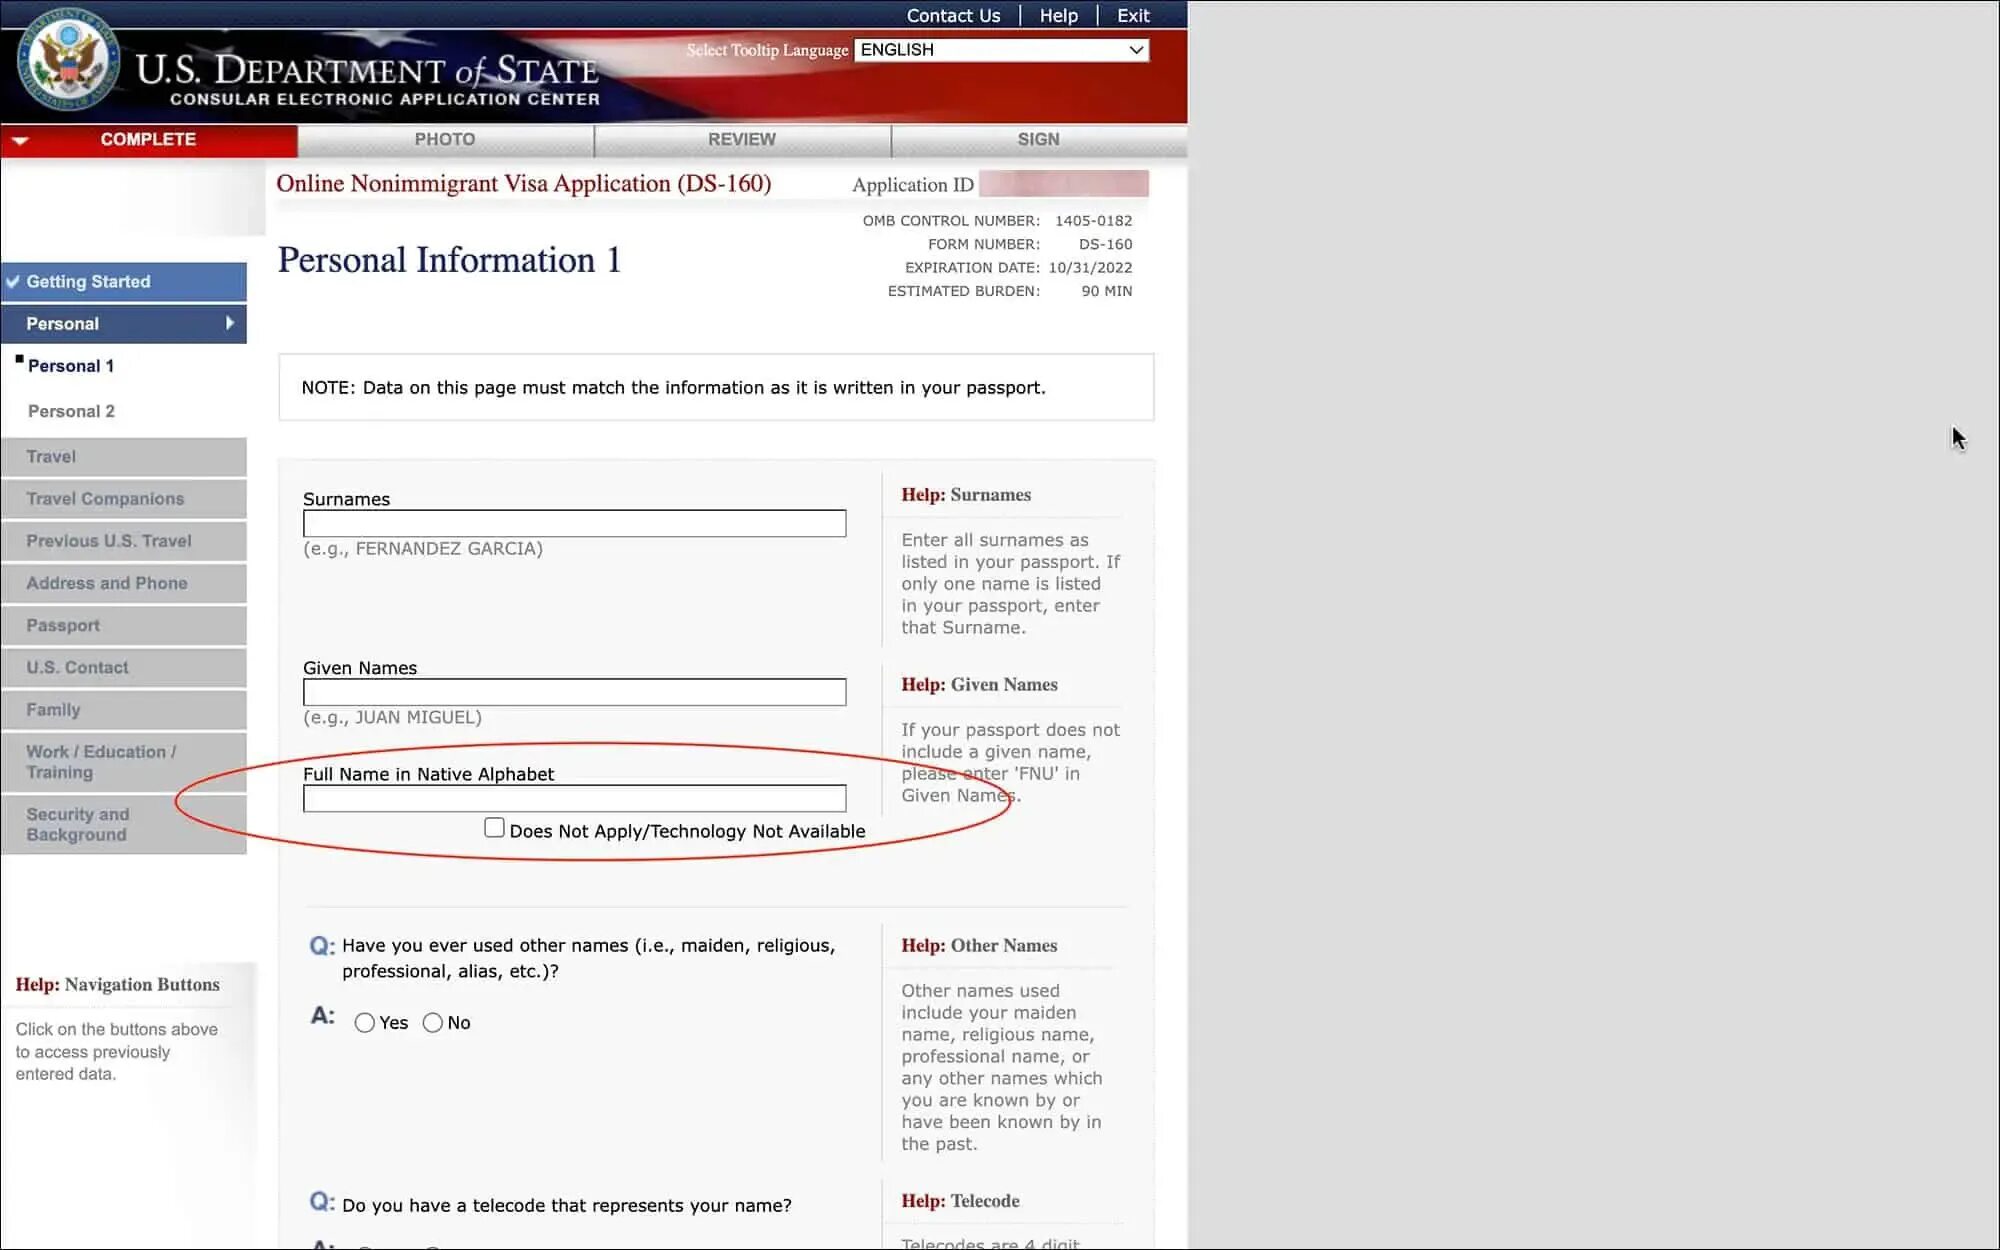Open Personal 2 in the sidebar

click(71, 411)
